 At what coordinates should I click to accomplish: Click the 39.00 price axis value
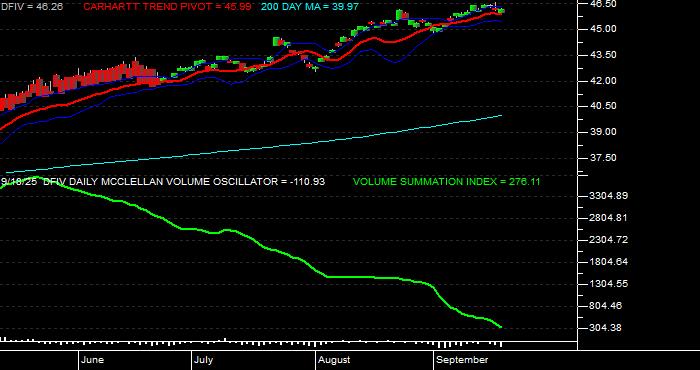(x=603, y=132)
